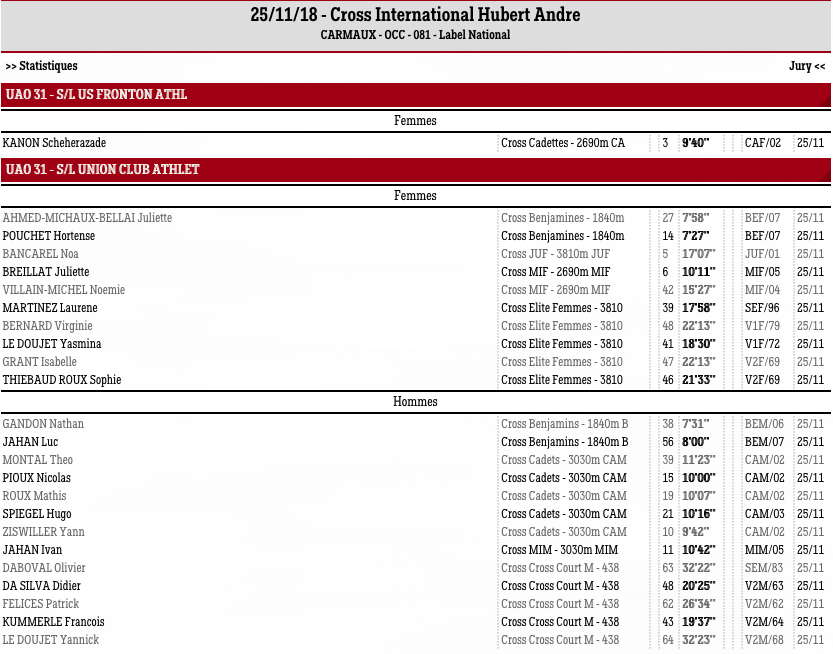The height and width of the screenshot is (654, 833).
Task: Open athlete VILLAIN-MICHEL Noemie
Action: pyautogui.click(x=64, y=290)
